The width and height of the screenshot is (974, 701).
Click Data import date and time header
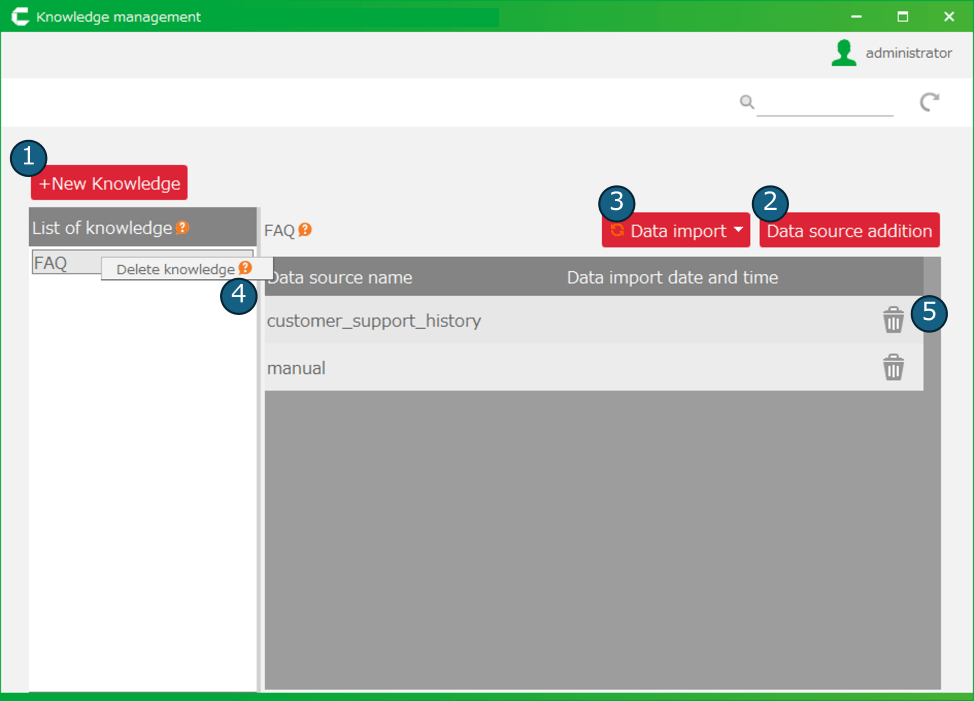click(x=672, y=277)
